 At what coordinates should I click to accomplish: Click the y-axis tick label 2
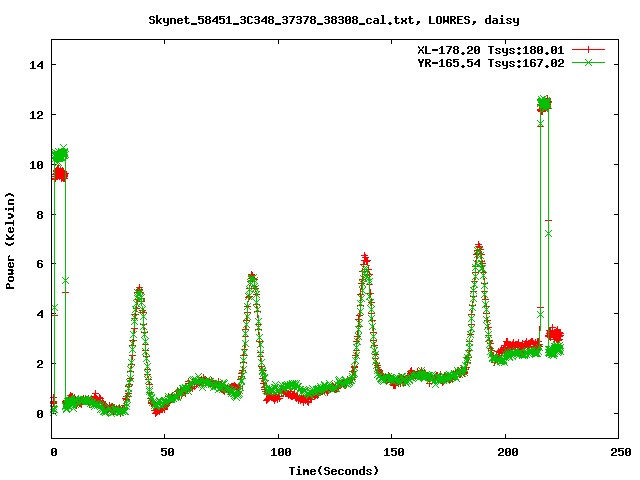pyautogui.click(x=40, y=364)
